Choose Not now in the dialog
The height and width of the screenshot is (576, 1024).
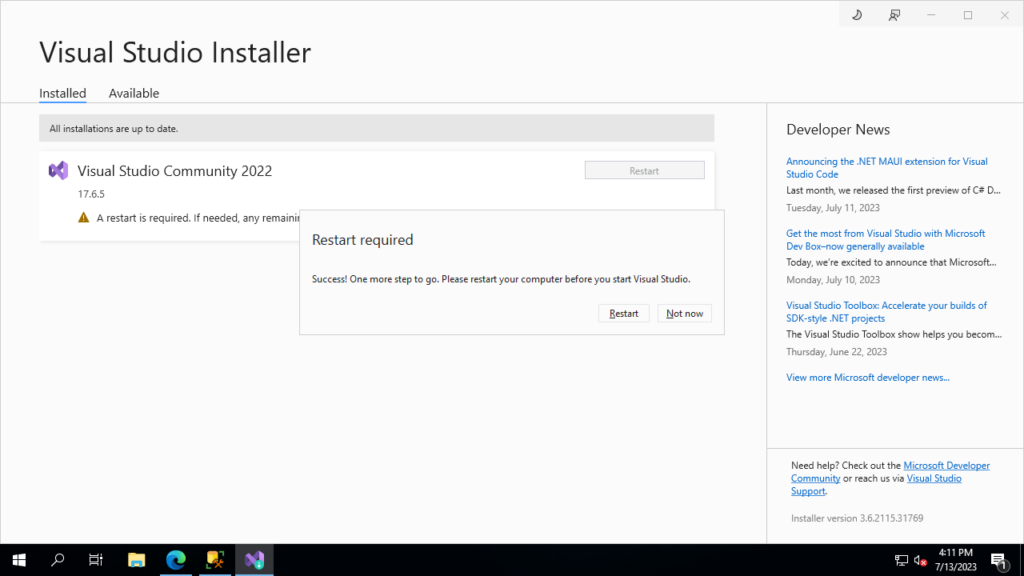684,313
